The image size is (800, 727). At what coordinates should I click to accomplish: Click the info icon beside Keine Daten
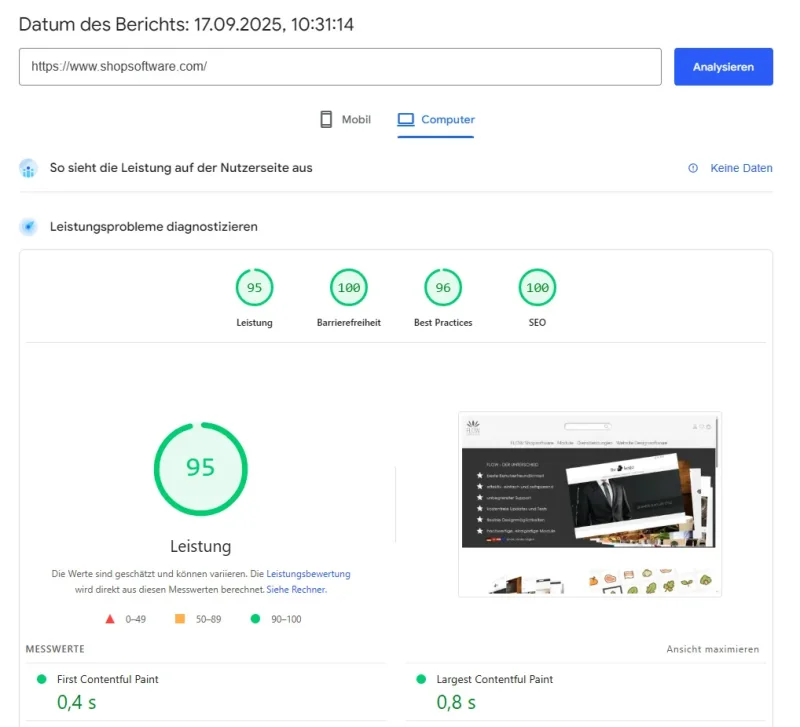(693, 168)
